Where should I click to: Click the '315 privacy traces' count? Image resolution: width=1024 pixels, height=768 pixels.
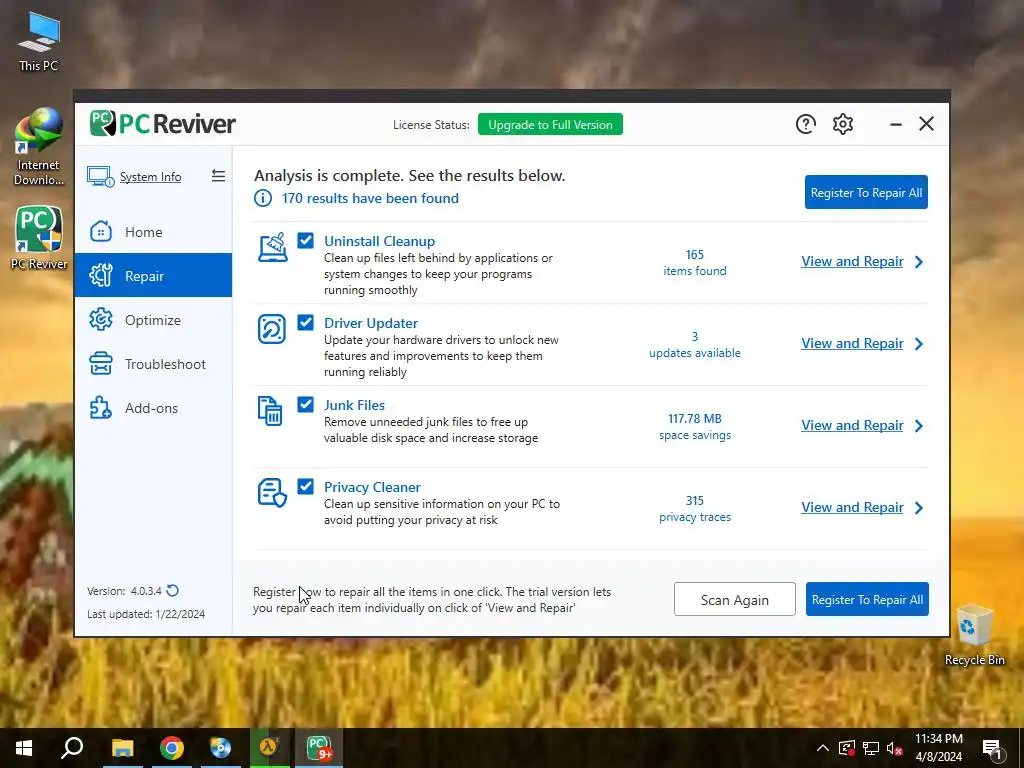point(695,509)
